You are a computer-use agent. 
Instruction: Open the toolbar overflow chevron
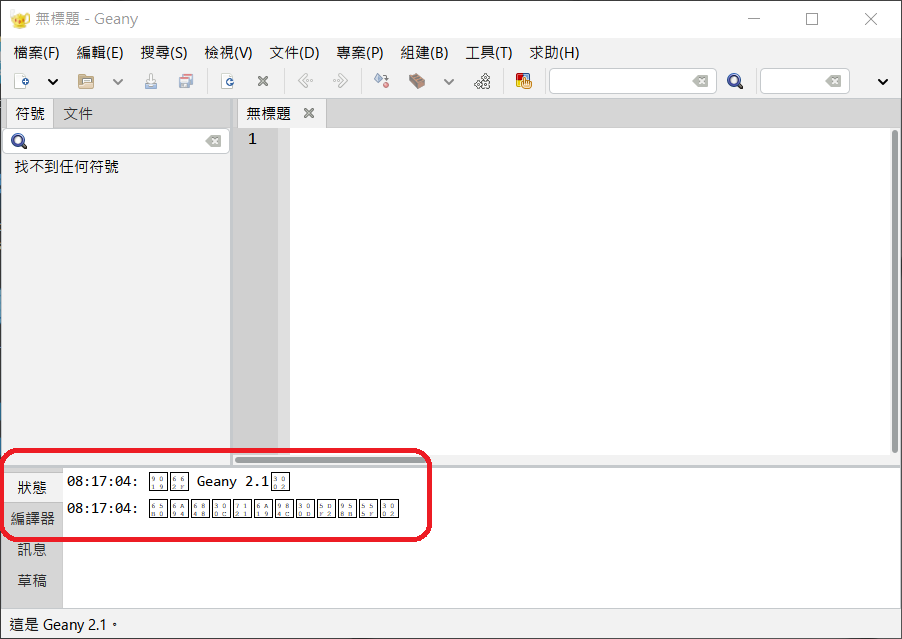[882, 82]
